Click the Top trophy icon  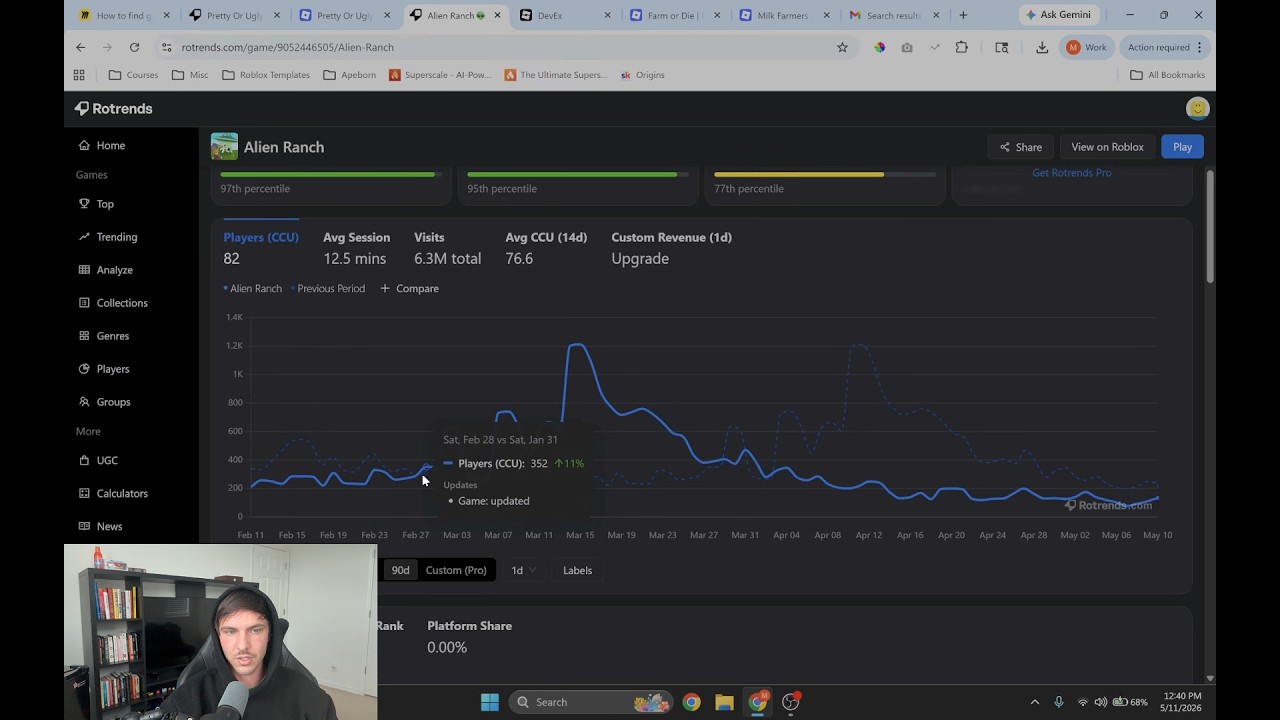[x=84, y=204]
